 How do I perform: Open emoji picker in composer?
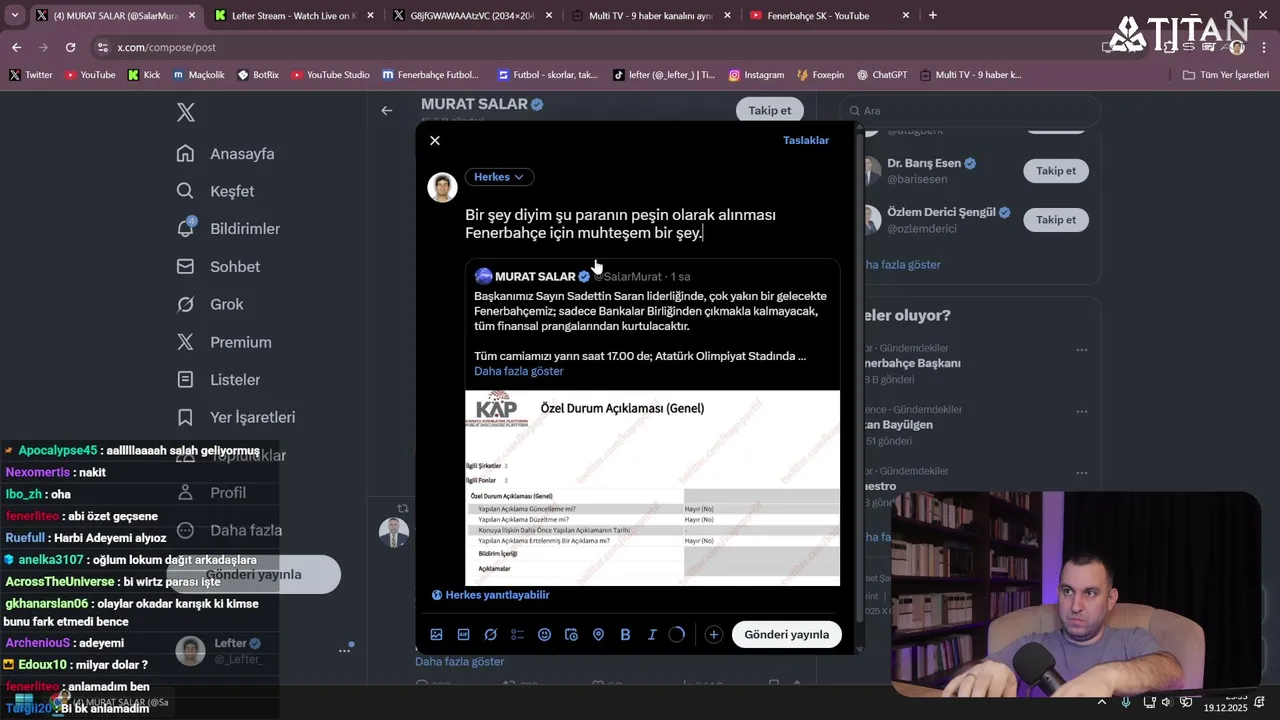(x=545, y=635)
